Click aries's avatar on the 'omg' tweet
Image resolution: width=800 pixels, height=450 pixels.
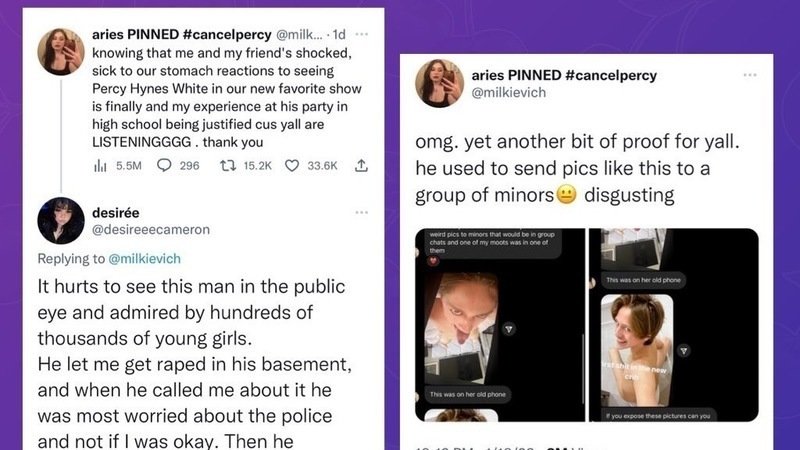point(438,84)
